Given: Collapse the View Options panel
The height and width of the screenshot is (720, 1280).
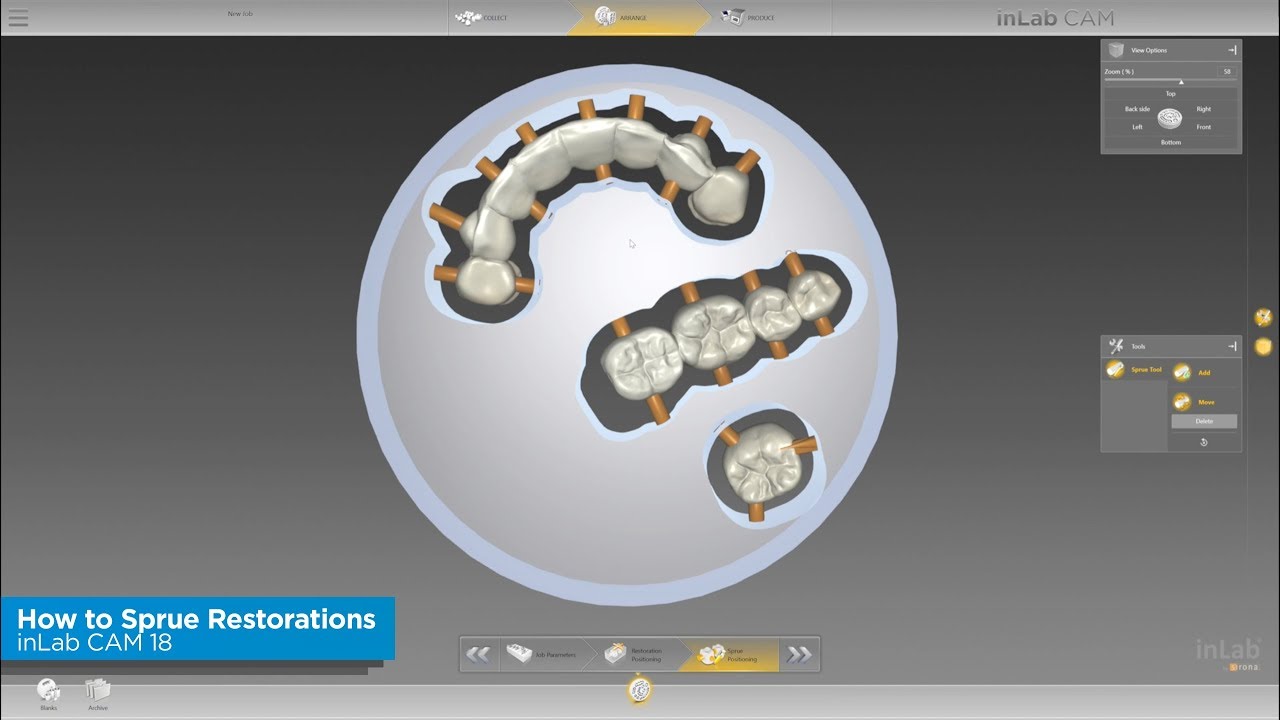Looking at the screenshot, I should (1232, 50).
